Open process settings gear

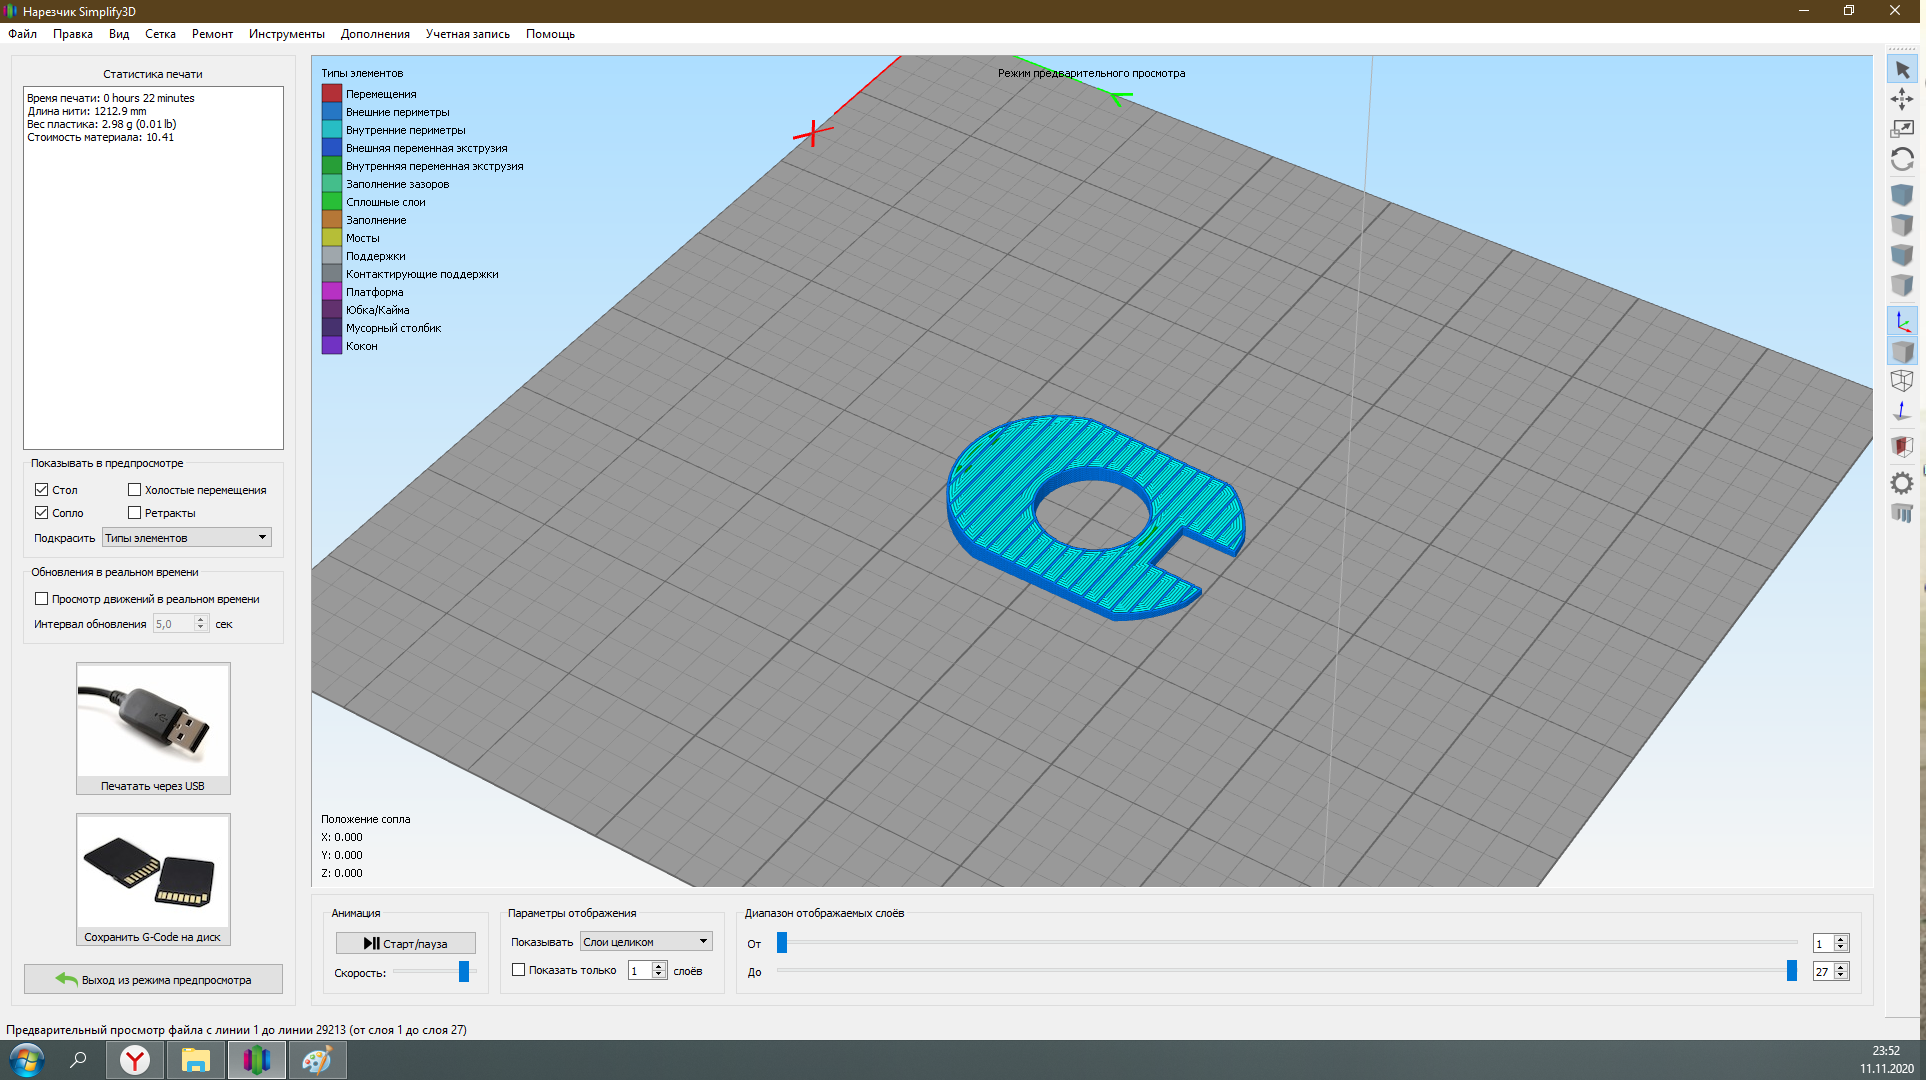click(1902, 483)
